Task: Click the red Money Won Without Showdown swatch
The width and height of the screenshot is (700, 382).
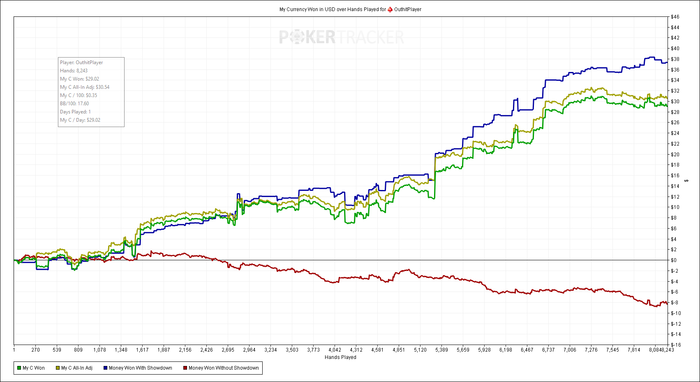Action: pos(185,368)
